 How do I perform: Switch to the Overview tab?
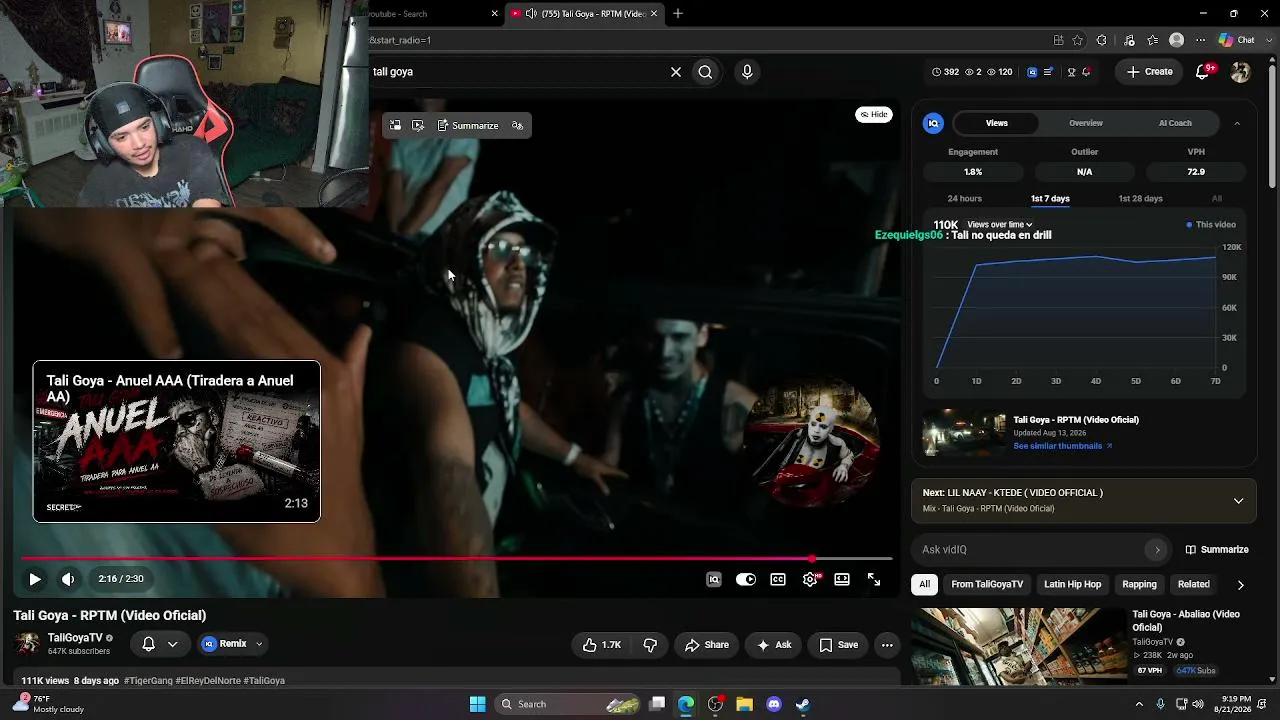tap(1086, 123)
